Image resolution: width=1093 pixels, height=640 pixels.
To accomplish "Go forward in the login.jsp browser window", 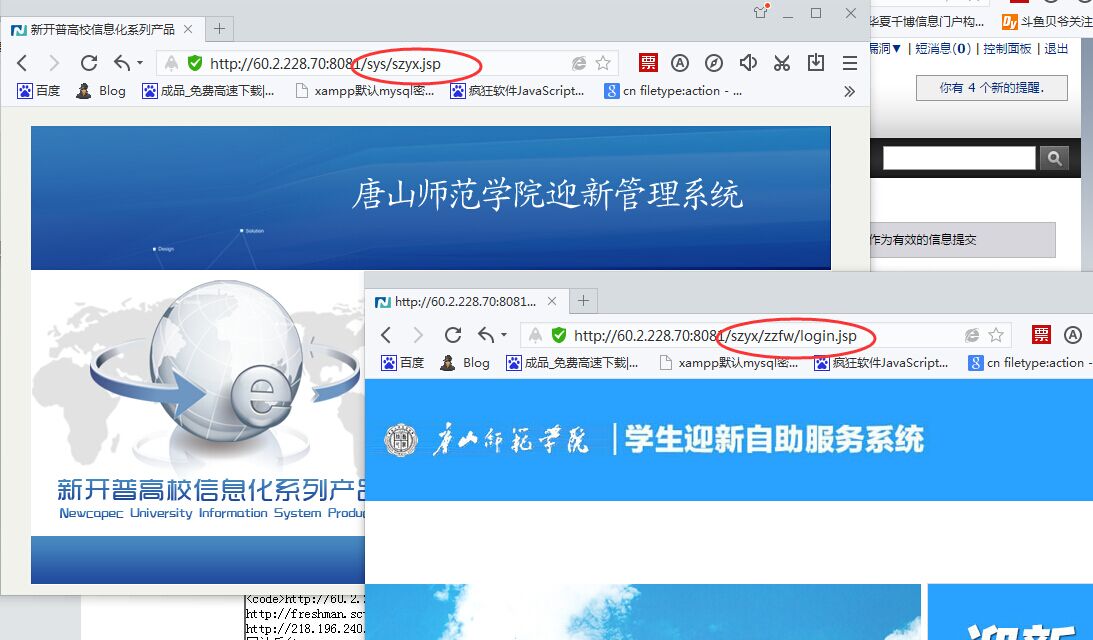I will point(418,335).
